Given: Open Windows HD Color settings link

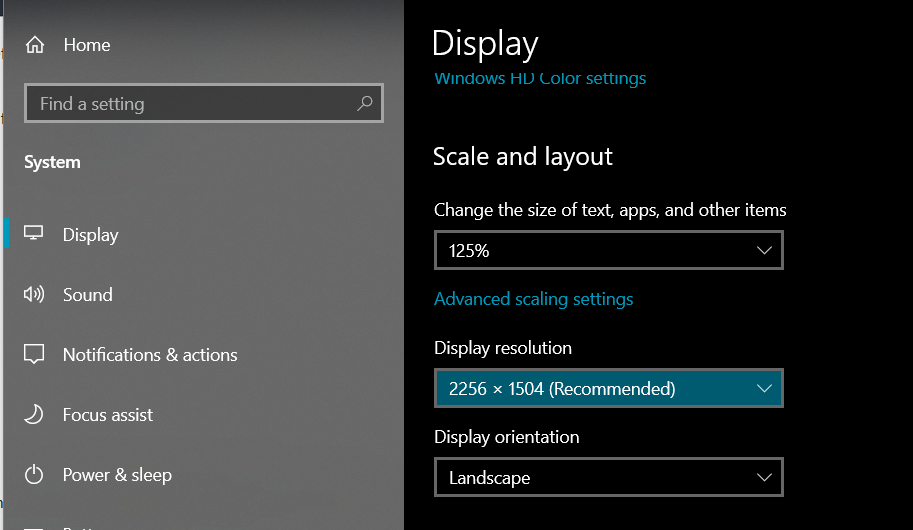Looking at the screenshot, I should click(540, 78).
